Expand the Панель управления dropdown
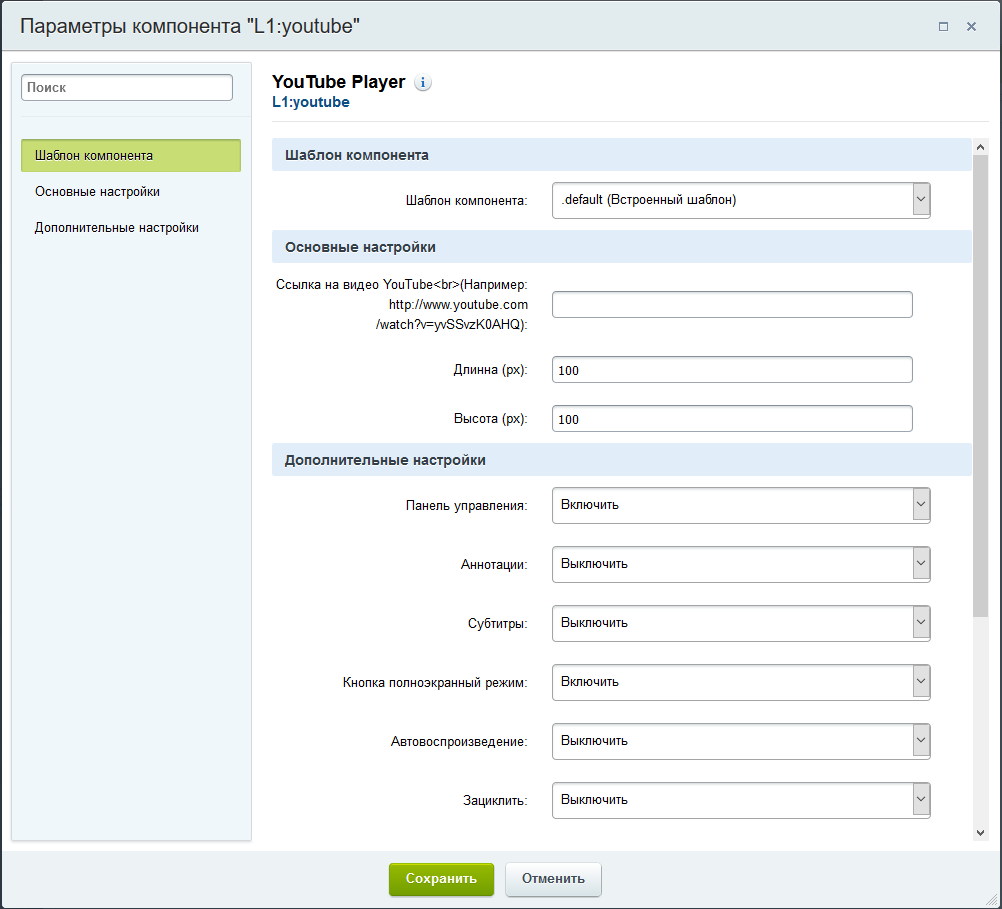 (741, 505)
